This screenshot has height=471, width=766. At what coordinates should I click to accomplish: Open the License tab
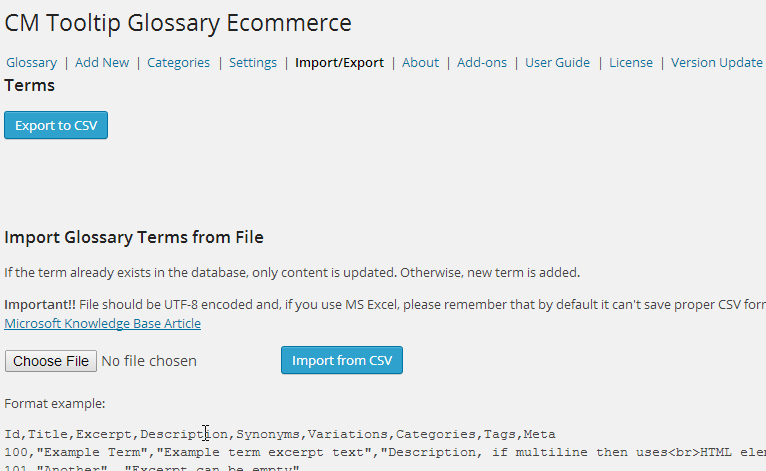631,63
